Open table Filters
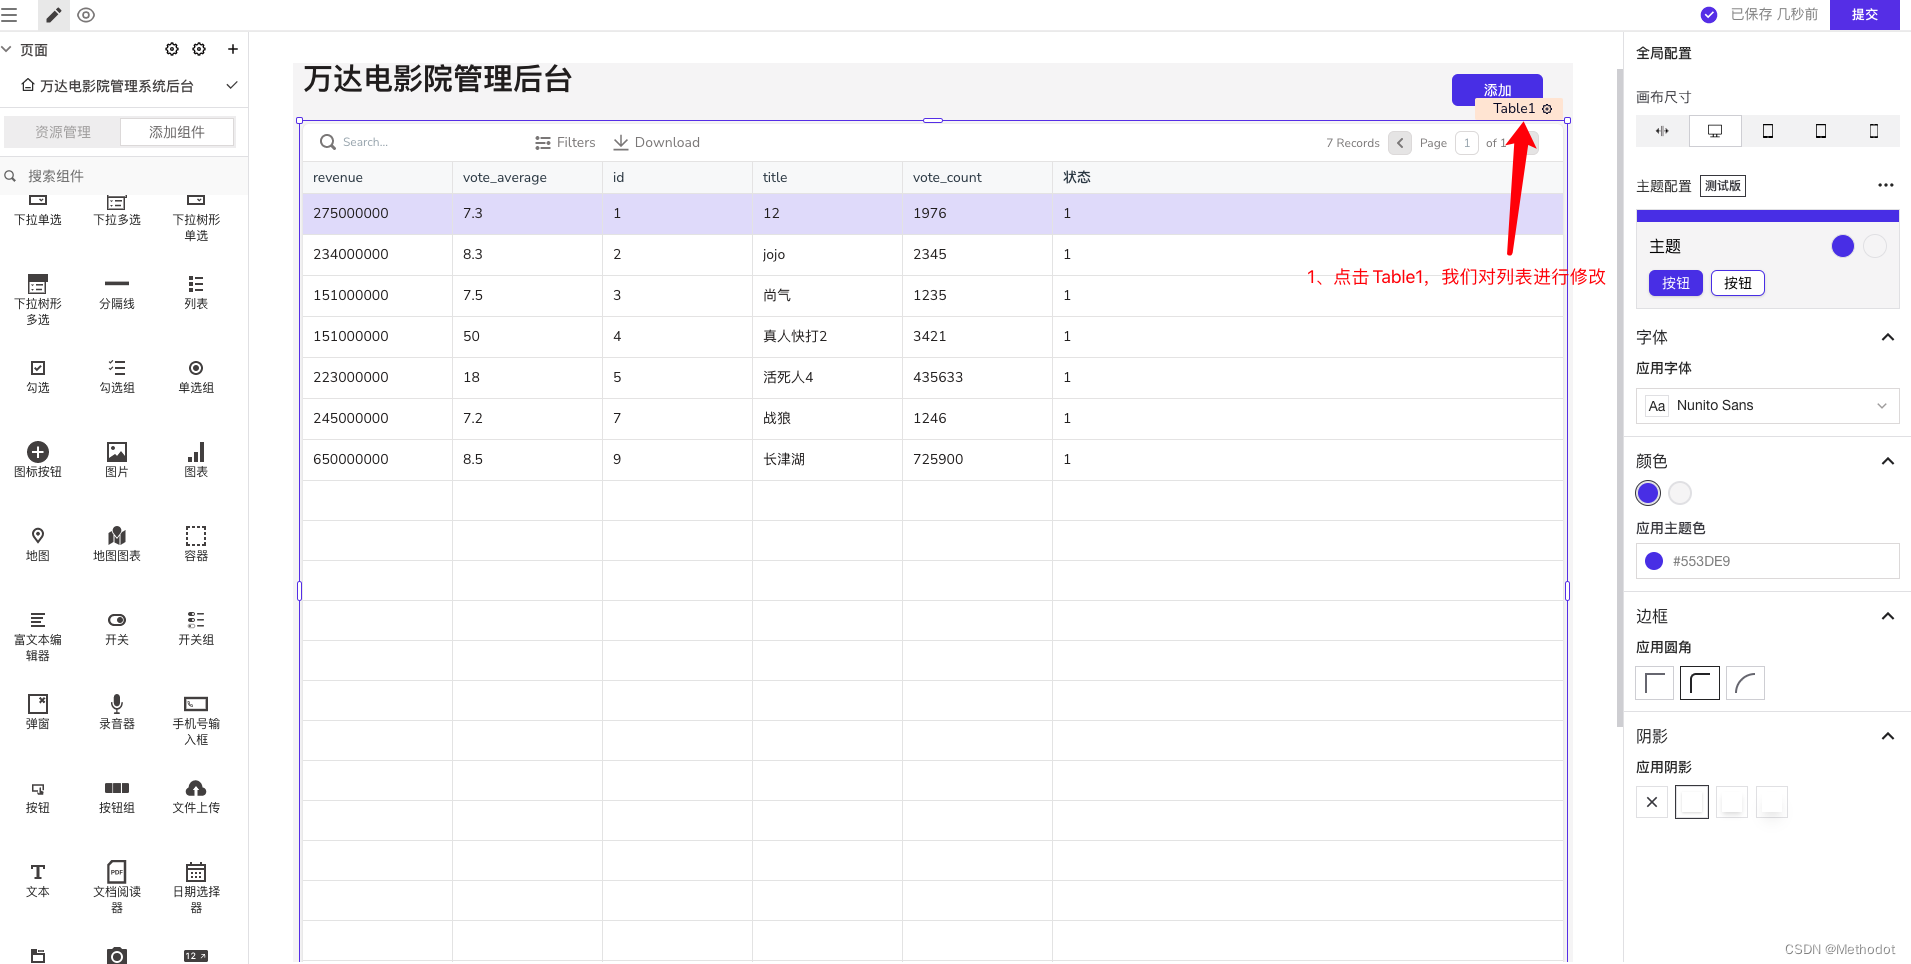 click(x=565, y=143)
